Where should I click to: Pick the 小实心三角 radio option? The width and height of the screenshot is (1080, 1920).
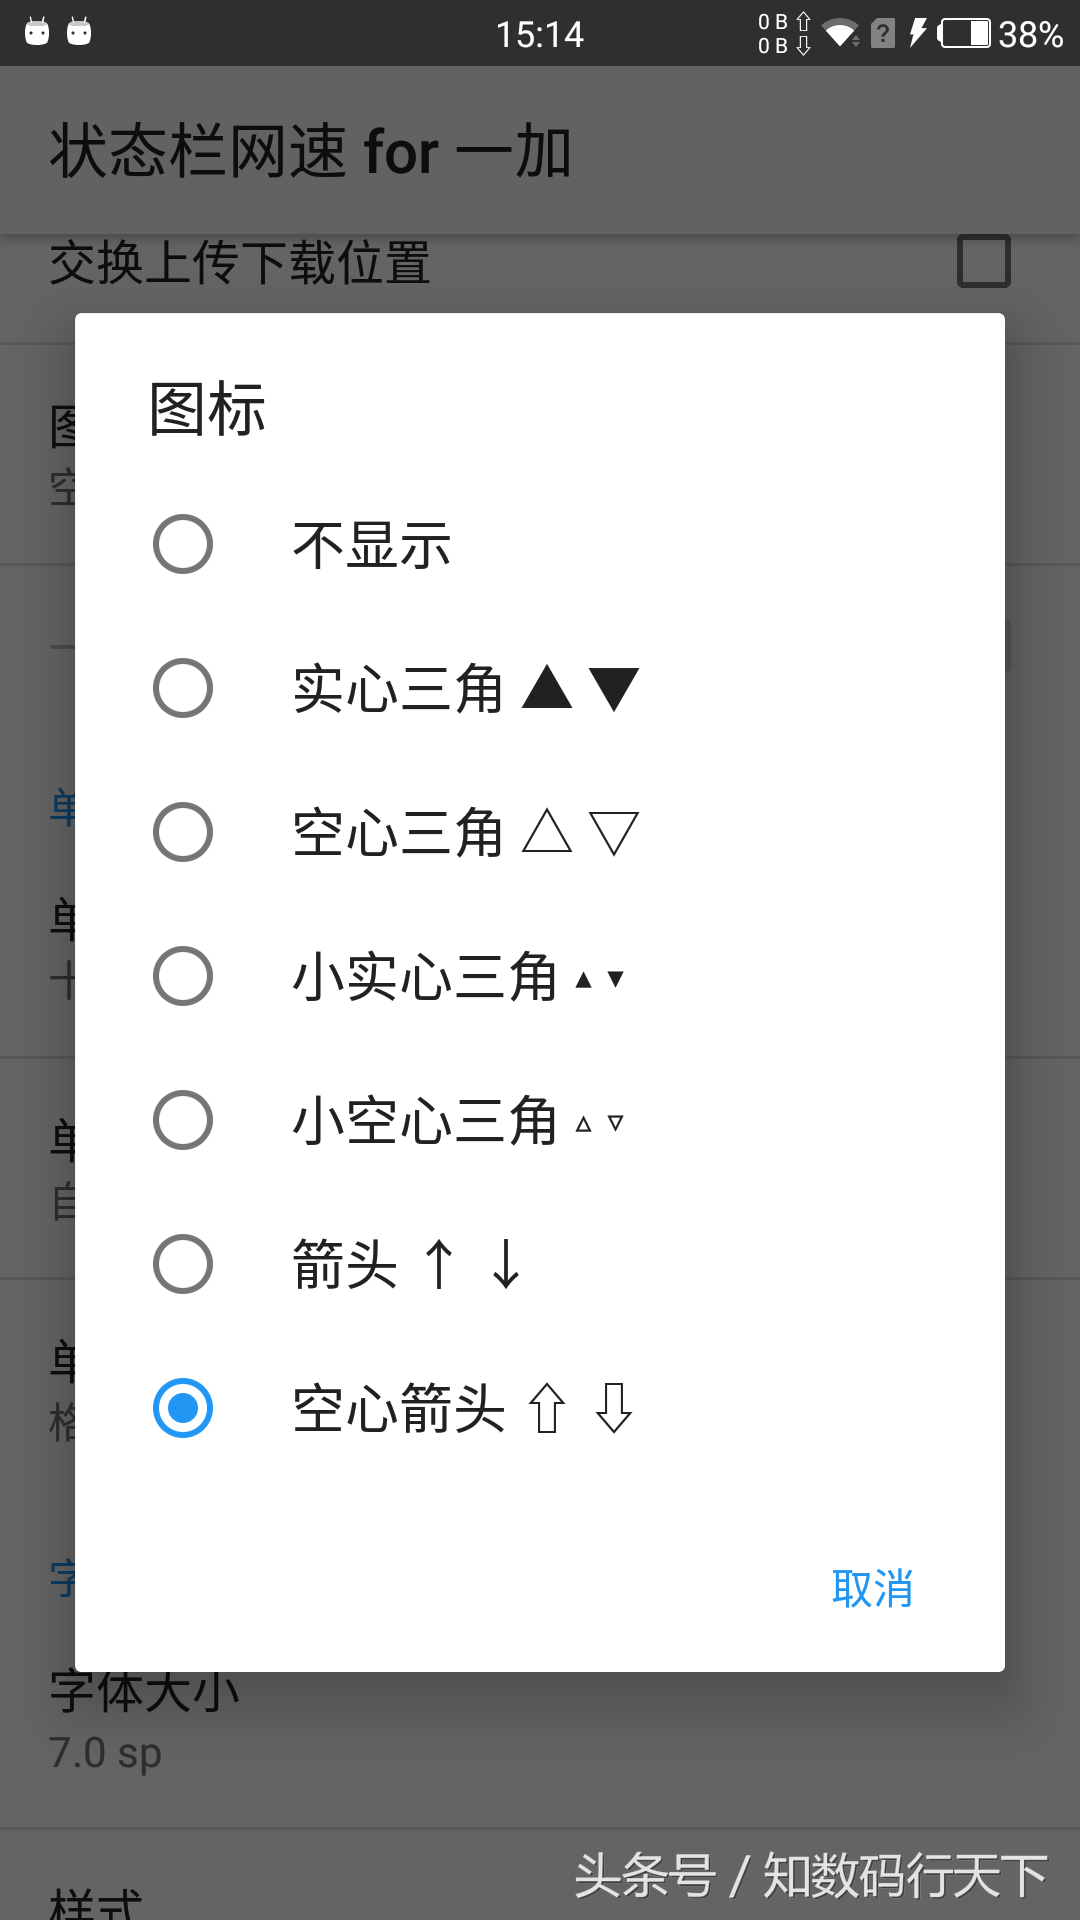tap(183, 976)
